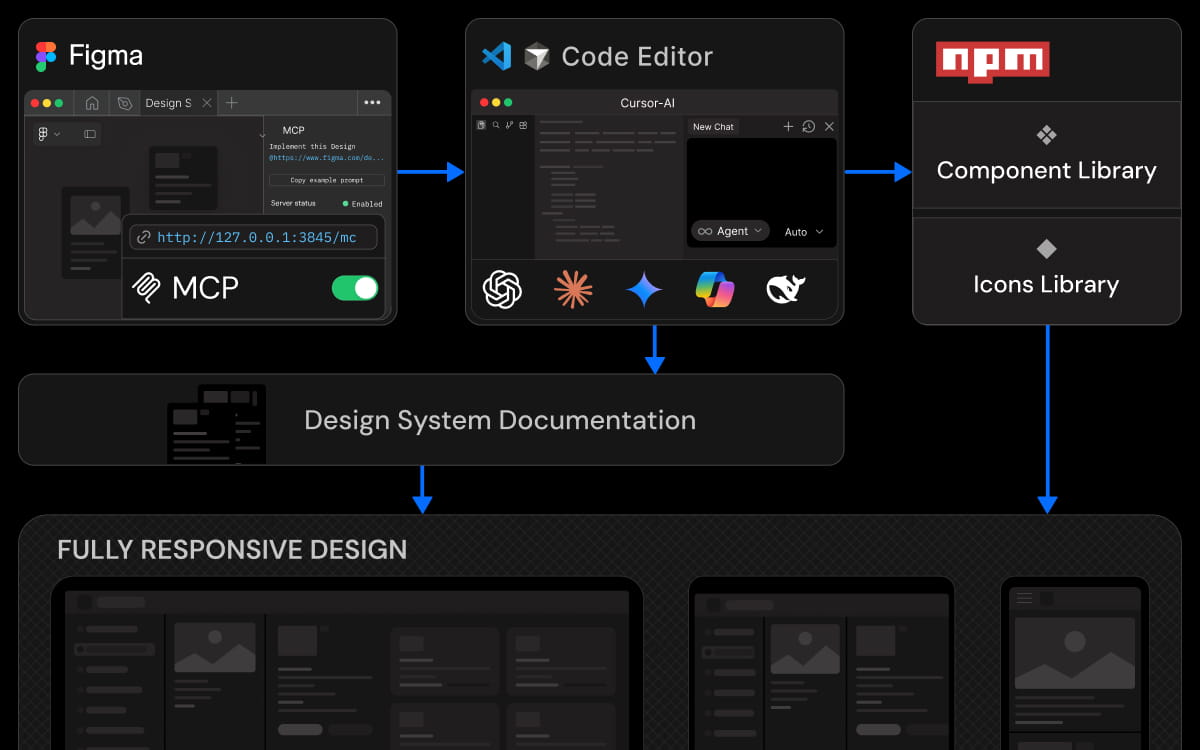Toggle the green MCP switch off
1200x750 pixels.
coord(356,288)
